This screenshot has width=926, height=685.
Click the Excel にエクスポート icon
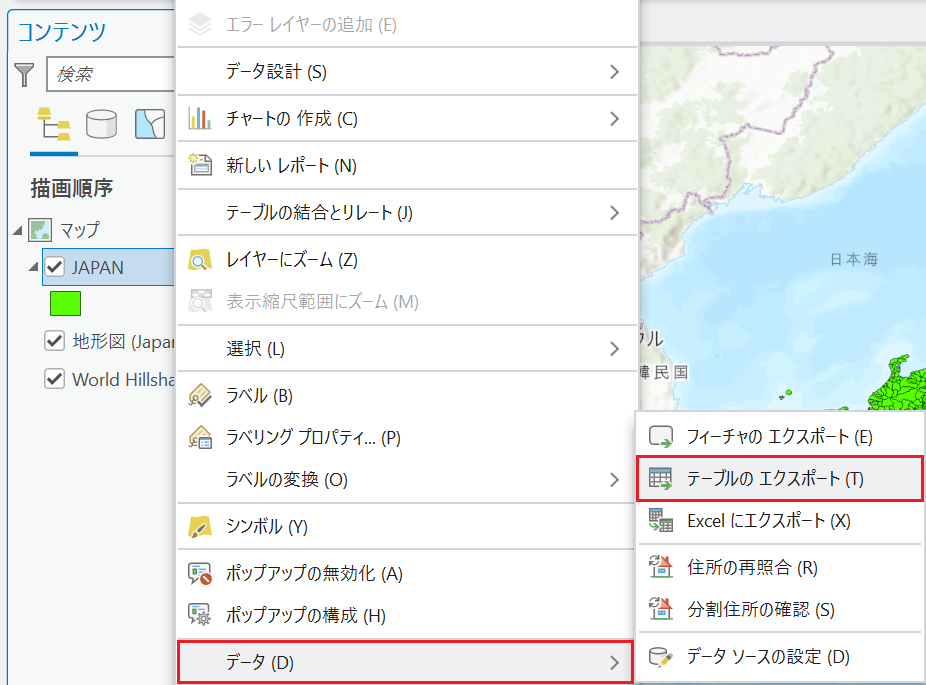pyautogui.click(x=661, y=521)
